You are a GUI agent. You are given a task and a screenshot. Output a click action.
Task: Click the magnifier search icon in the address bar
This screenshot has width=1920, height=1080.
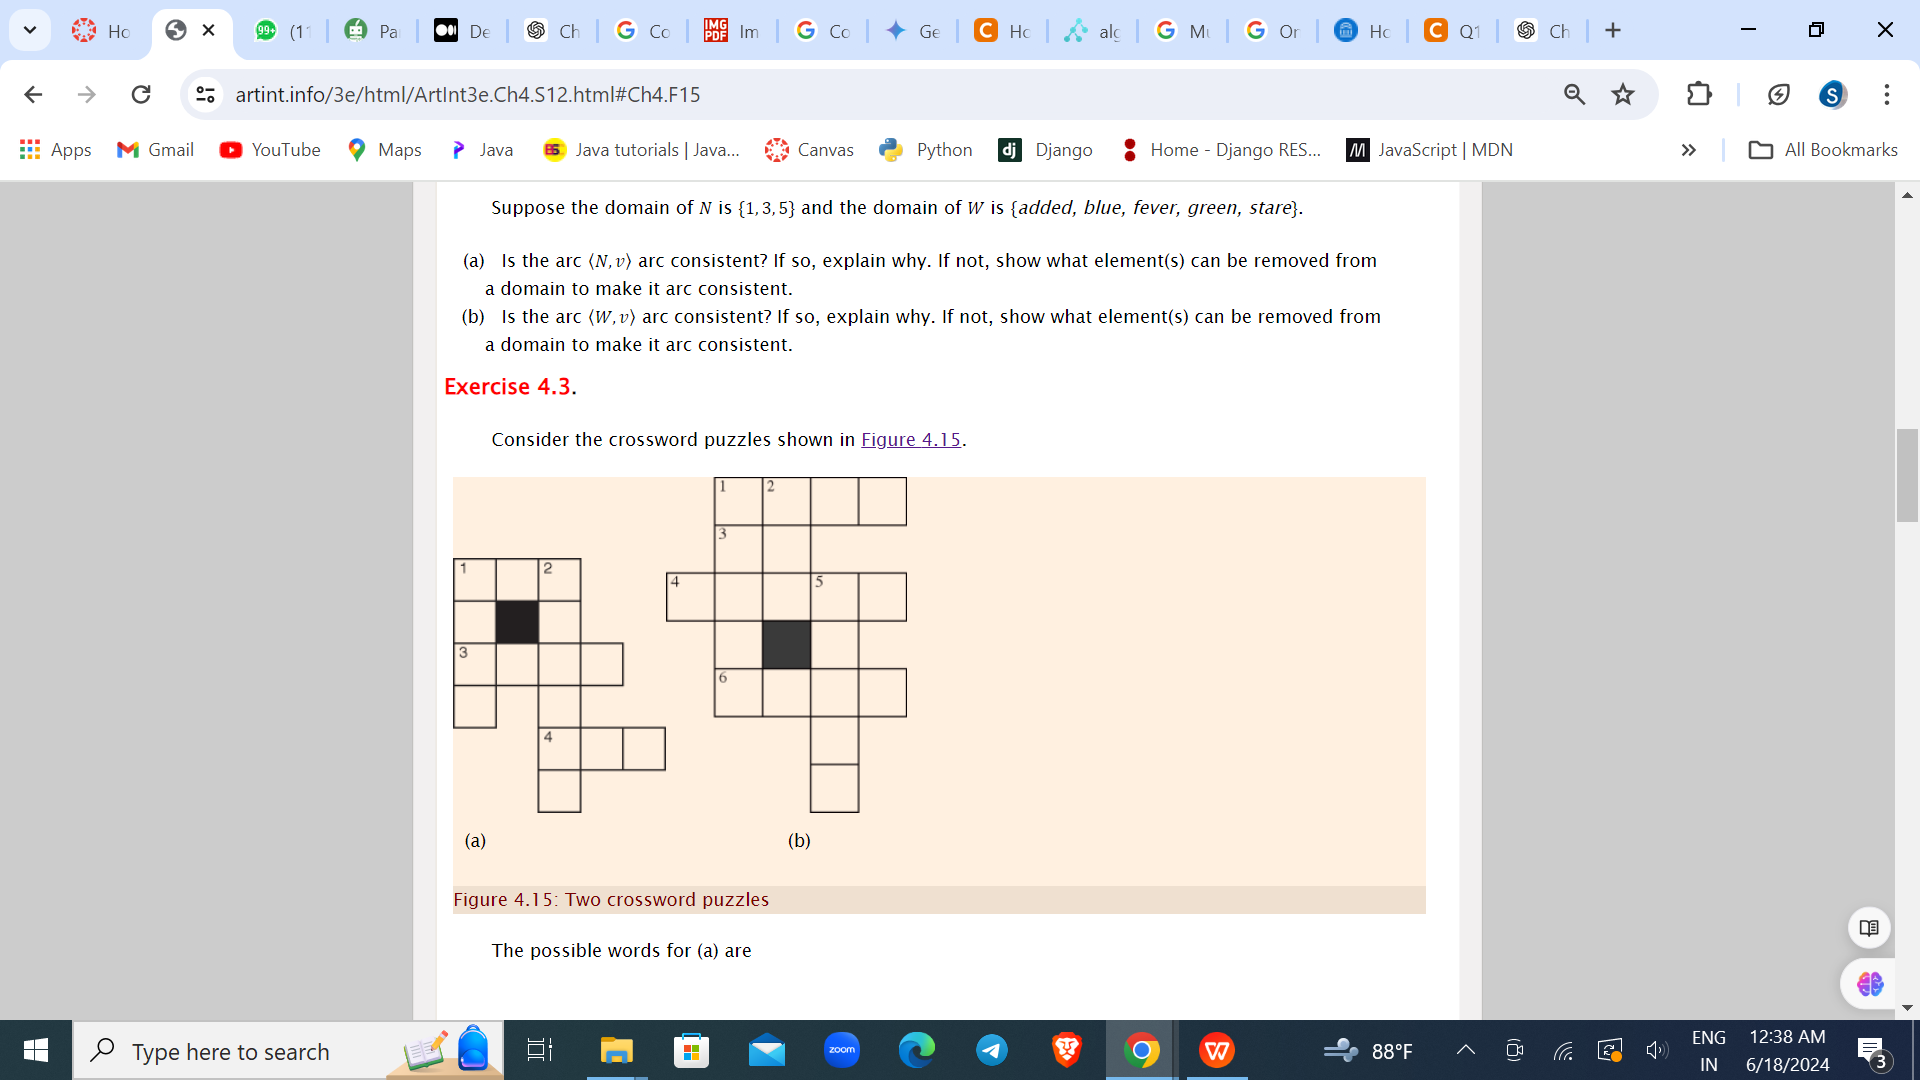1574,94
